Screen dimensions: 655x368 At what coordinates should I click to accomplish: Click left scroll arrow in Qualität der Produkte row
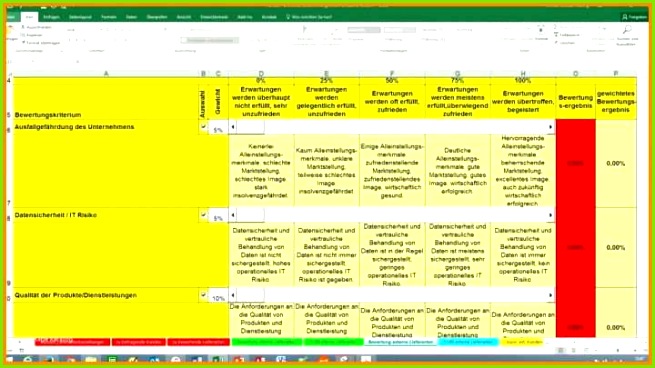point(233,295)
